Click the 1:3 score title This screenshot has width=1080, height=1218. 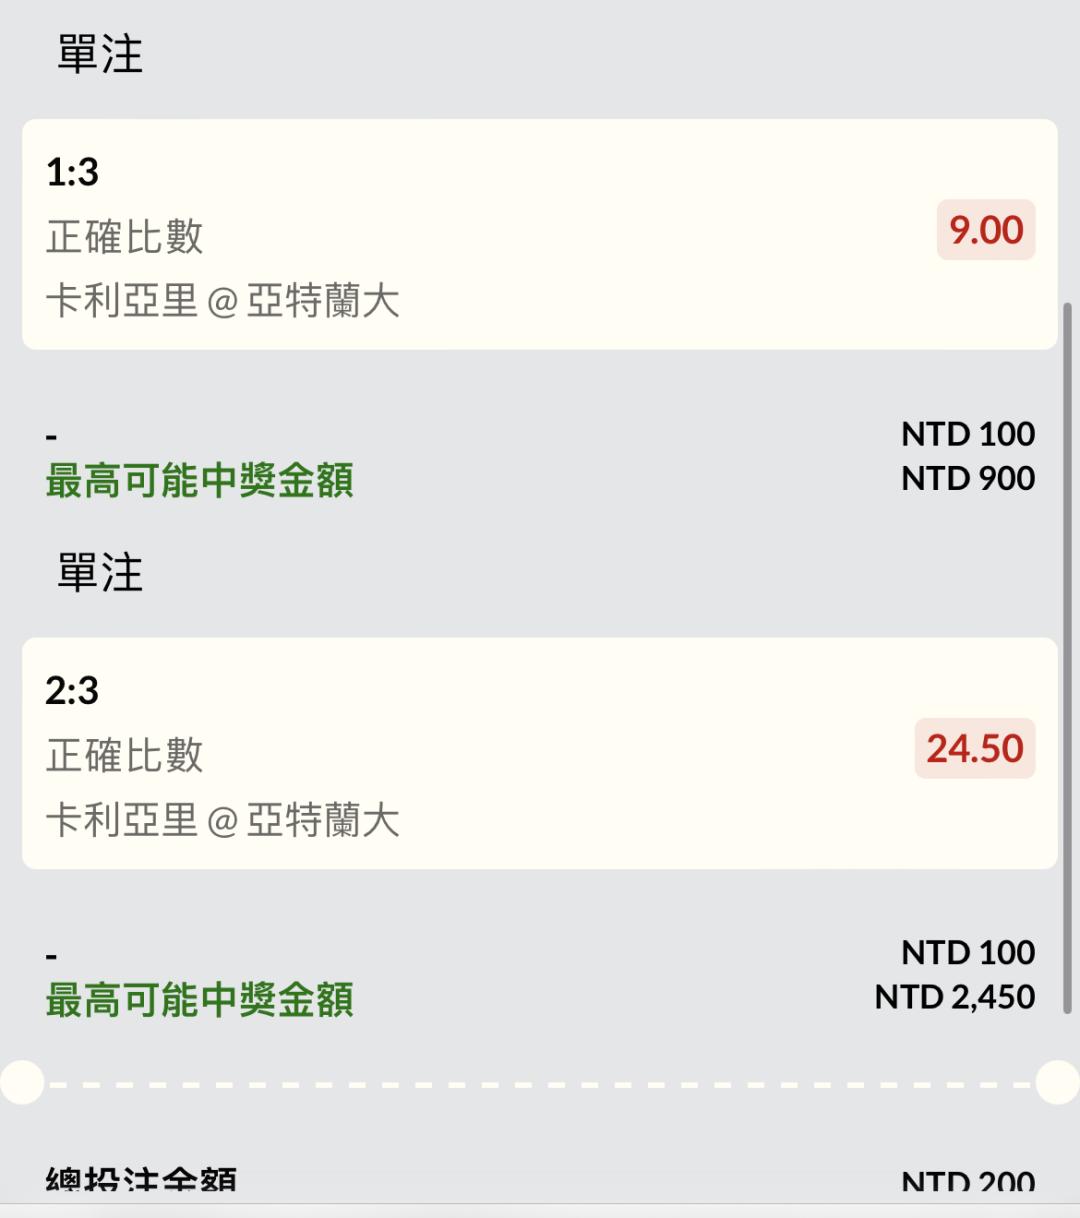click(x=72, y=172)
